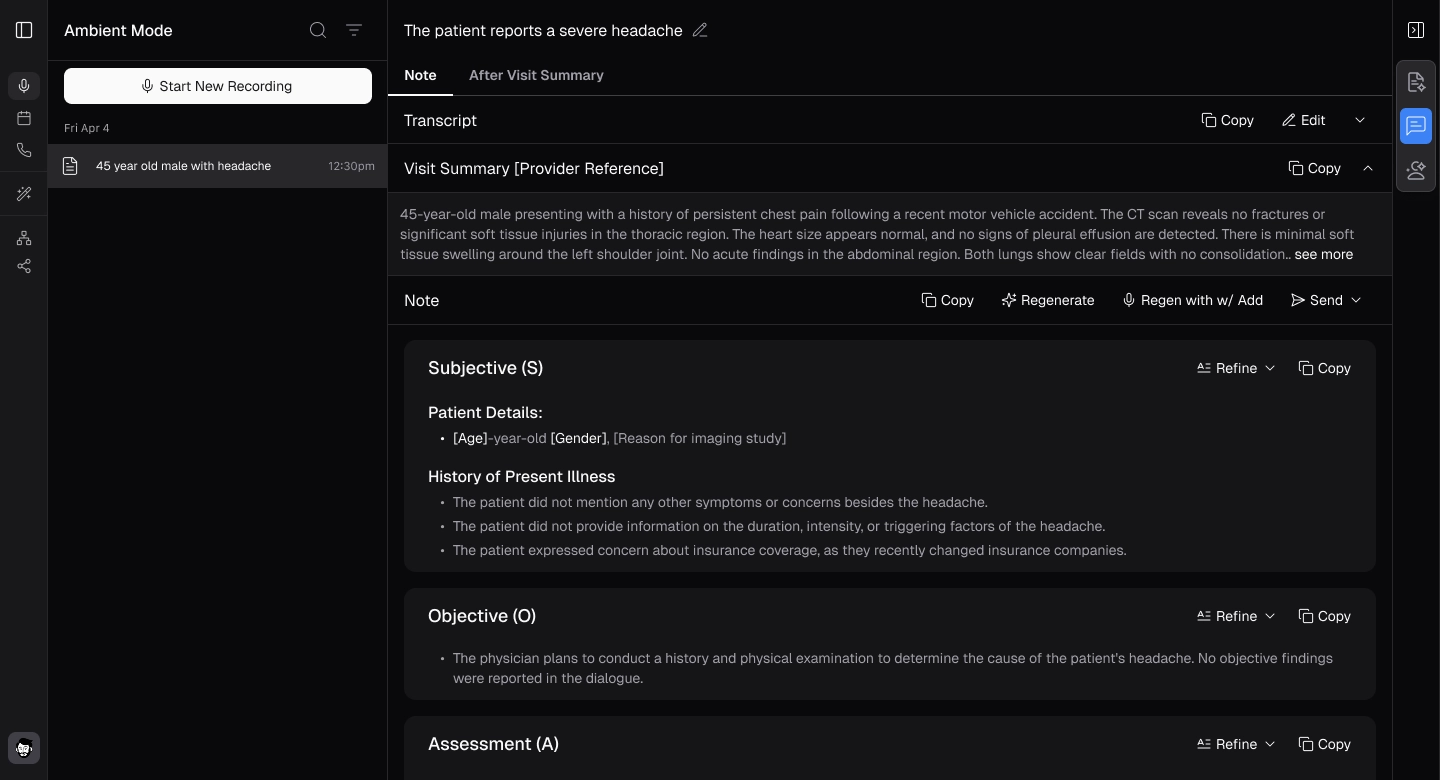Click the insurance coverage concern bullet
The image size is (1440, 780).
pos(789,550)
